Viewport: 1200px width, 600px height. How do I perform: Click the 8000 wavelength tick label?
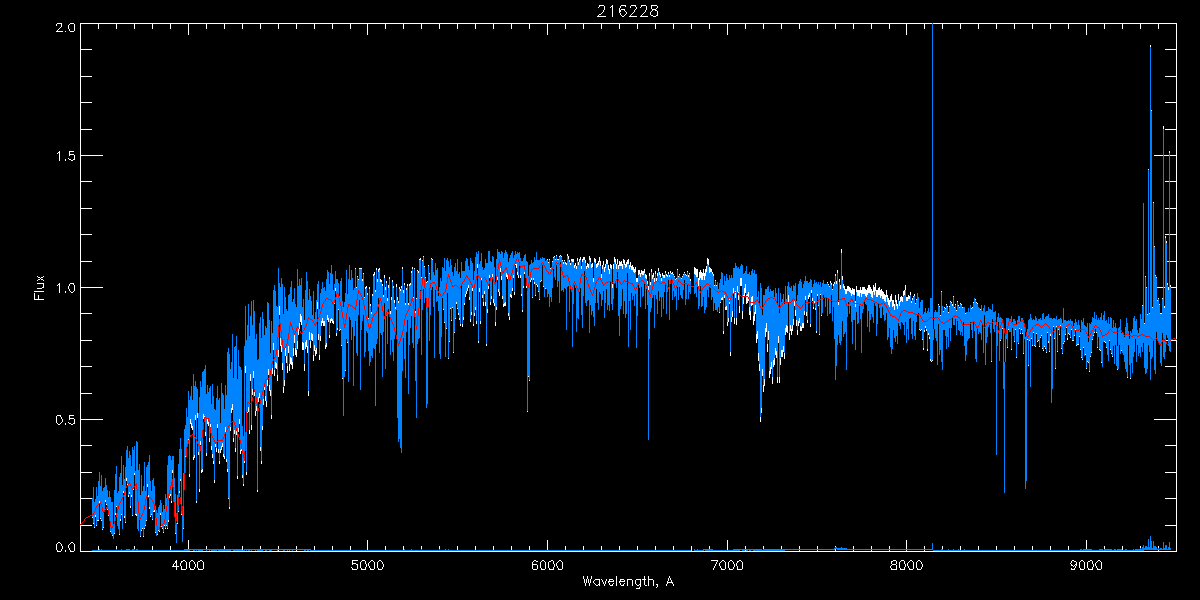coord(907,564)
